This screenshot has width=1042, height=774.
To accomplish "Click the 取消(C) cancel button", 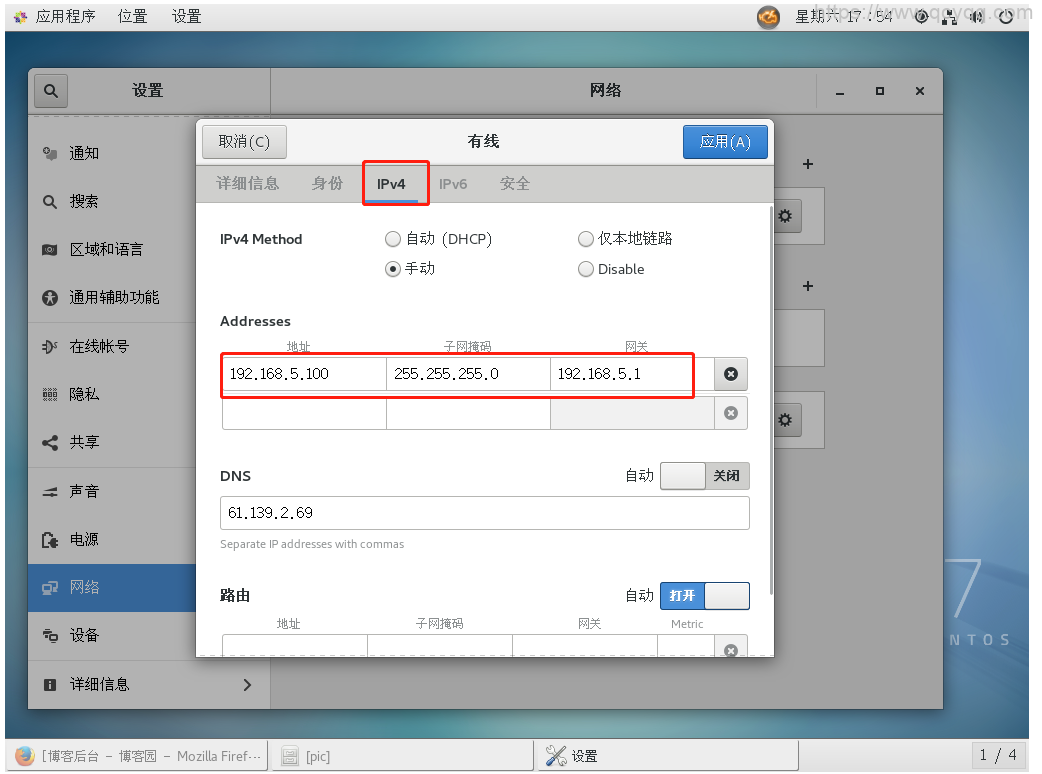I will [x=244, y=142].
